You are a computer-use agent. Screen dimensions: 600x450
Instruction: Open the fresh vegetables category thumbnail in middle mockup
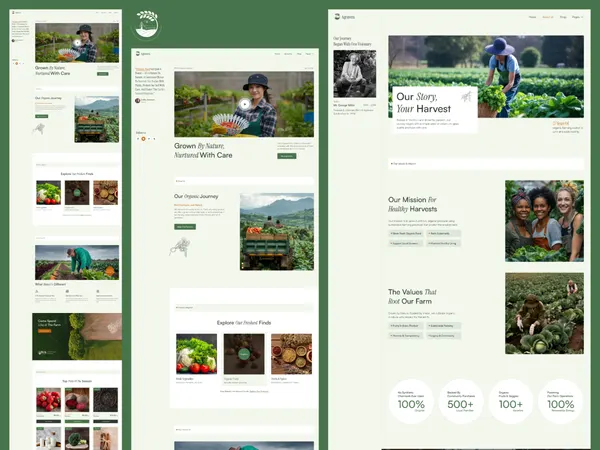point(196,354)
